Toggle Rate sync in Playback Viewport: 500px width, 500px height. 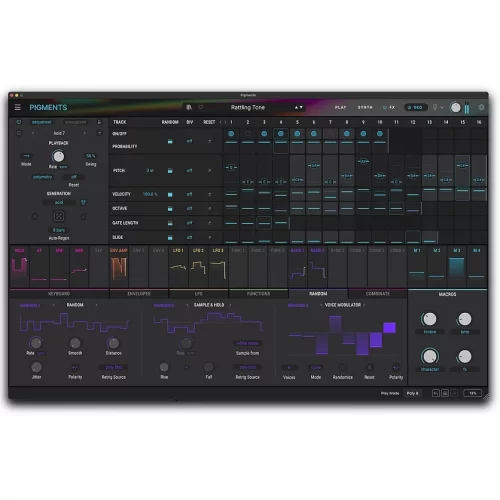63,167
